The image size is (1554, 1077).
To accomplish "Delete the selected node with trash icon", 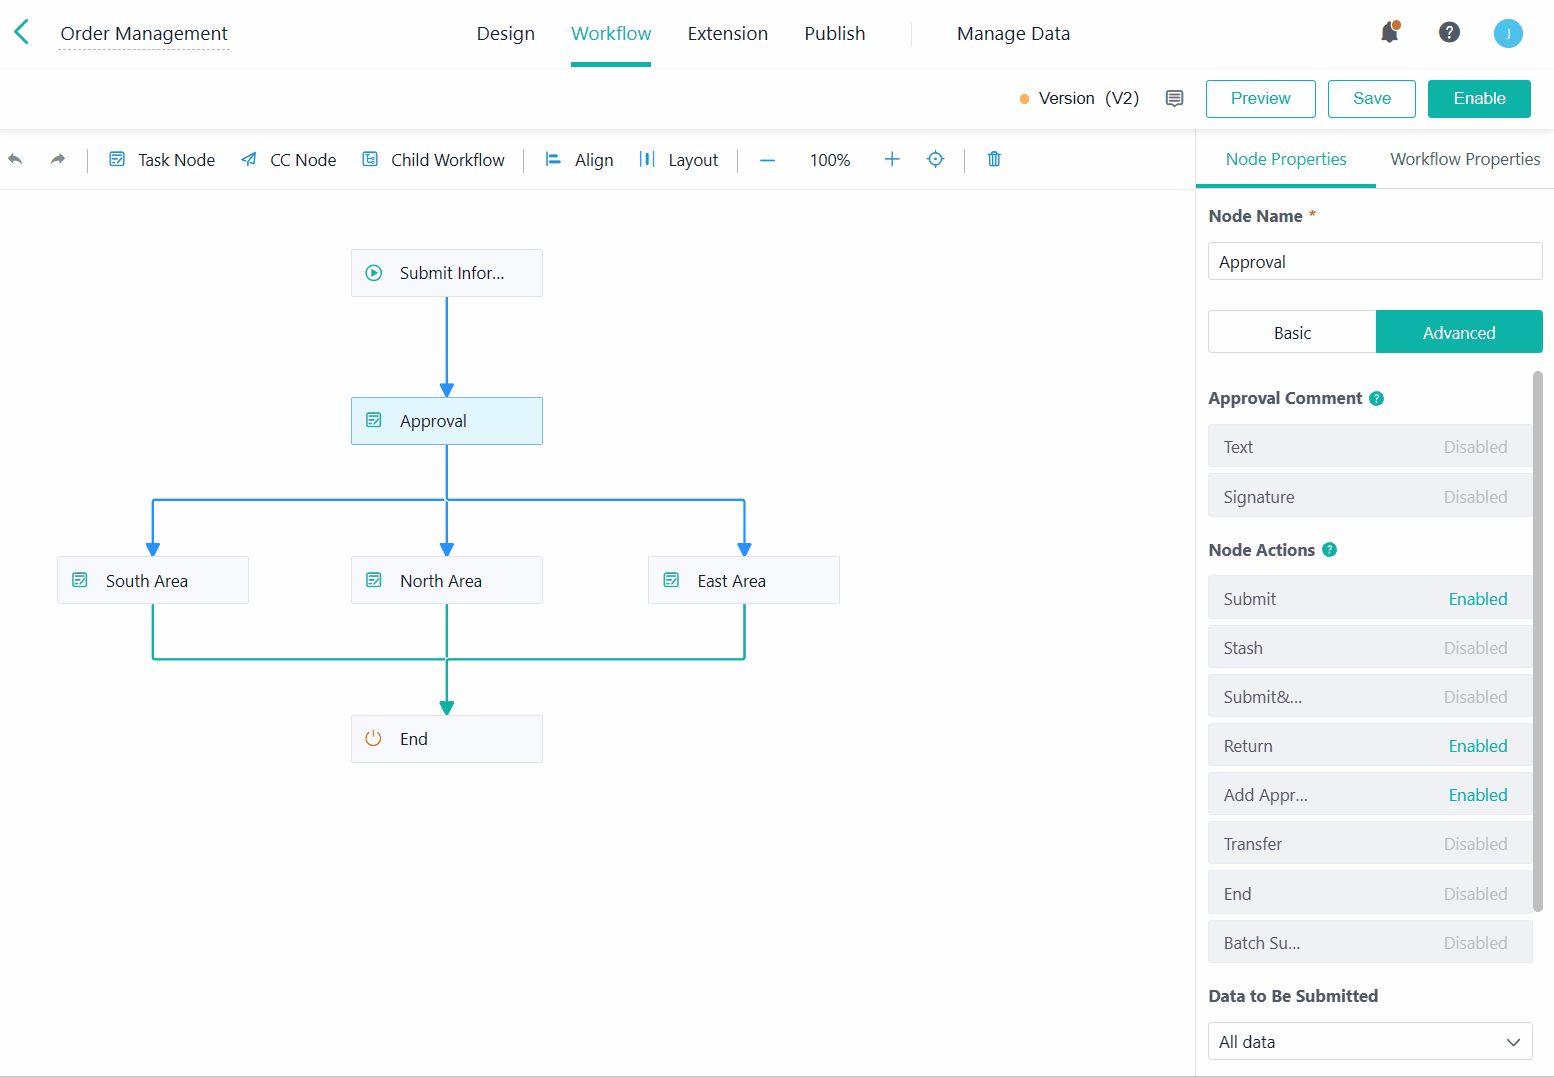I will [x=993, y=159].
